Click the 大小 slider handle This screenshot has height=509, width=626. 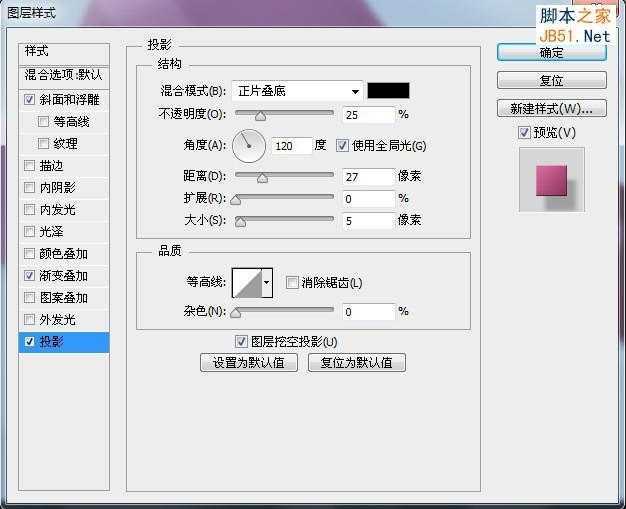[x=240, y=222]
